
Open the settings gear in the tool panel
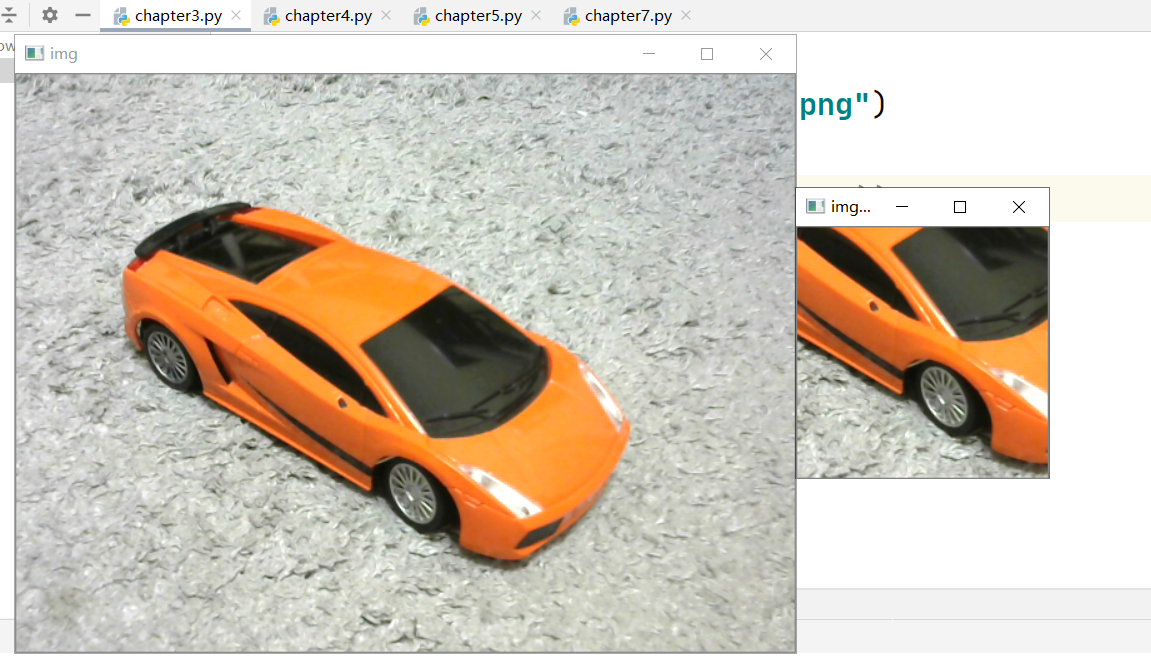50,15
